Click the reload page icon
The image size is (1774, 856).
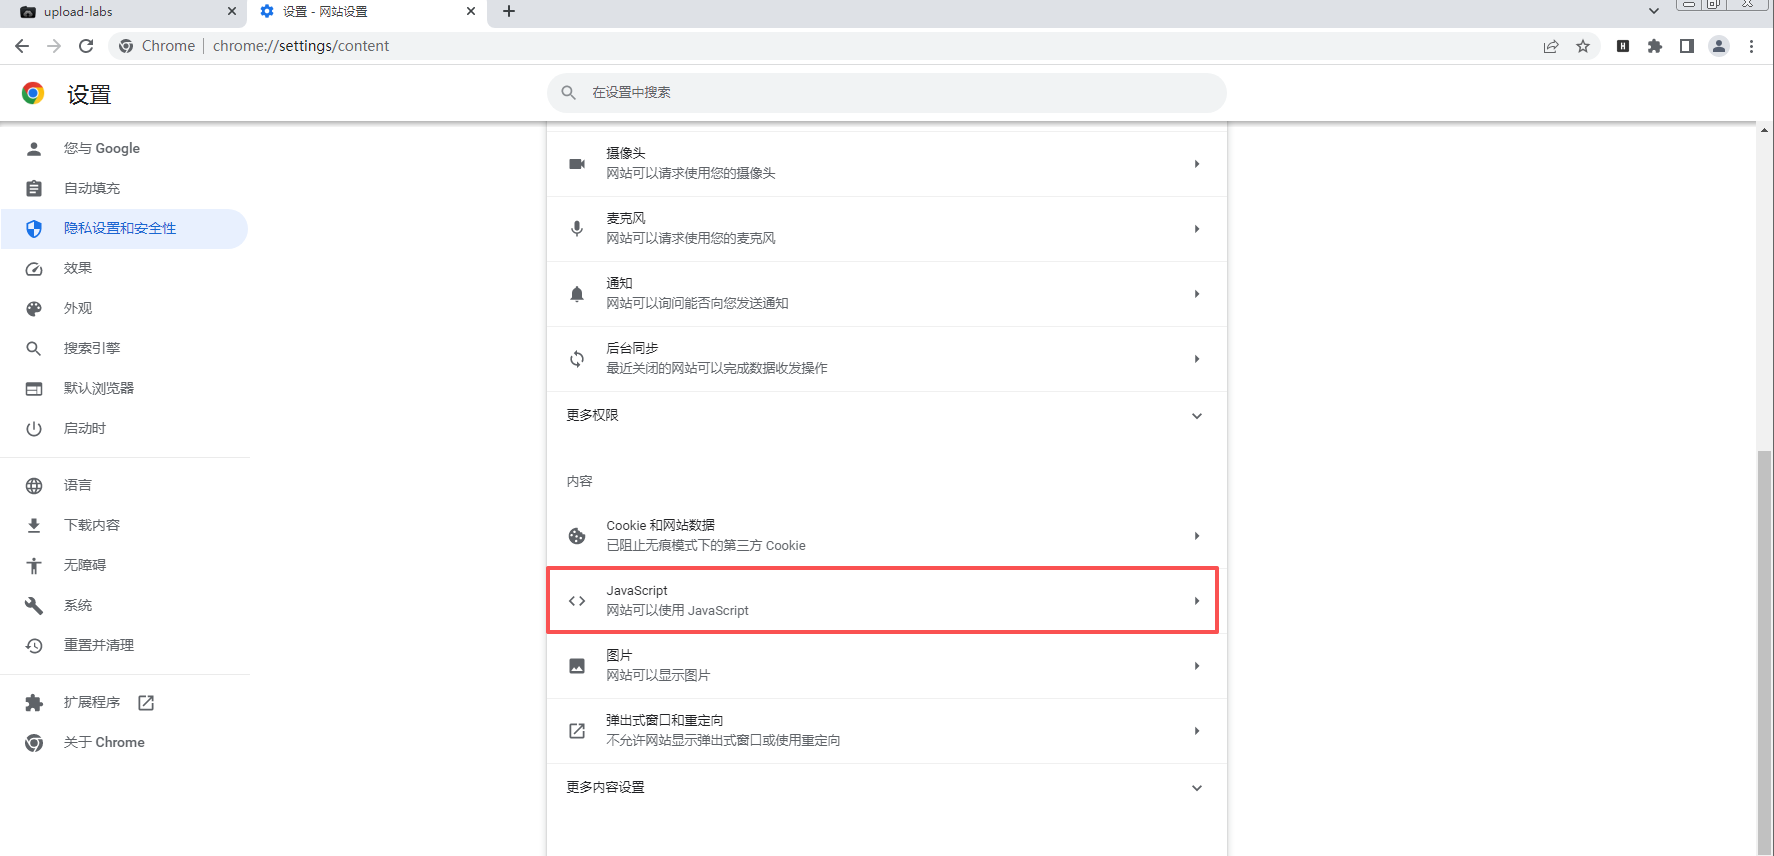pos(86,46)
